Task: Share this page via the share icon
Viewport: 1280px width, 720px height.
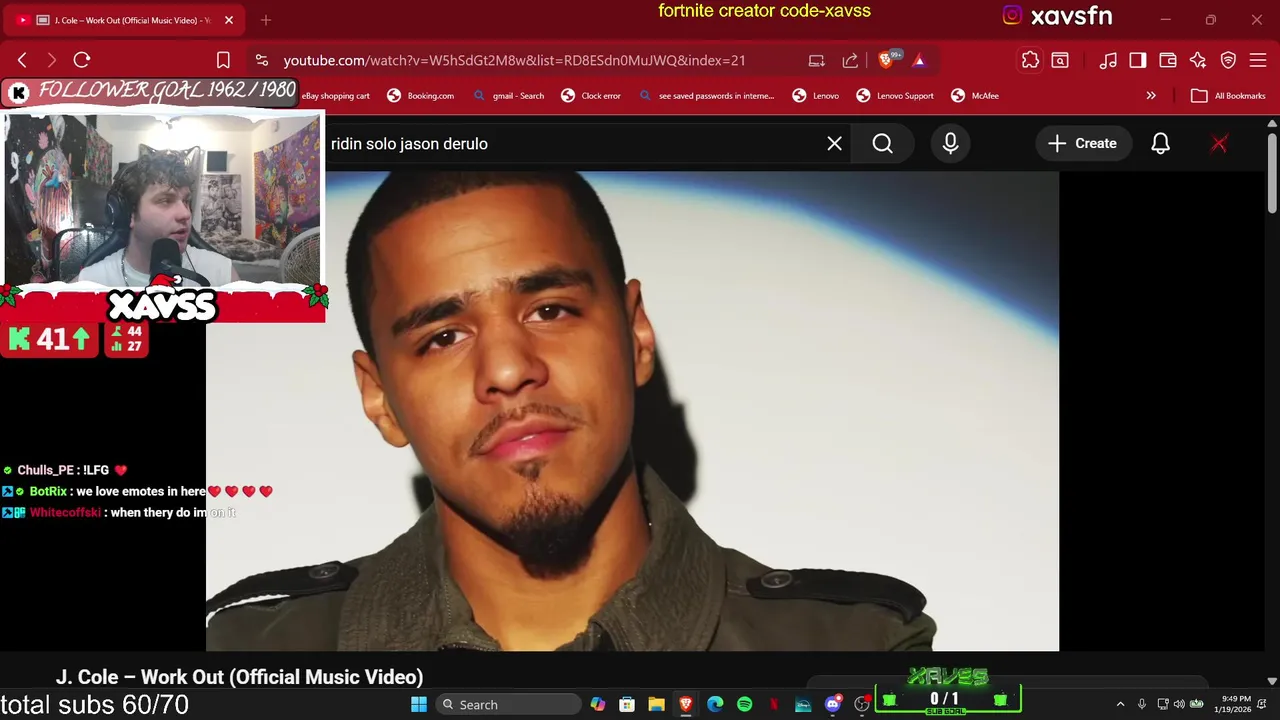Action: [850, 60]
